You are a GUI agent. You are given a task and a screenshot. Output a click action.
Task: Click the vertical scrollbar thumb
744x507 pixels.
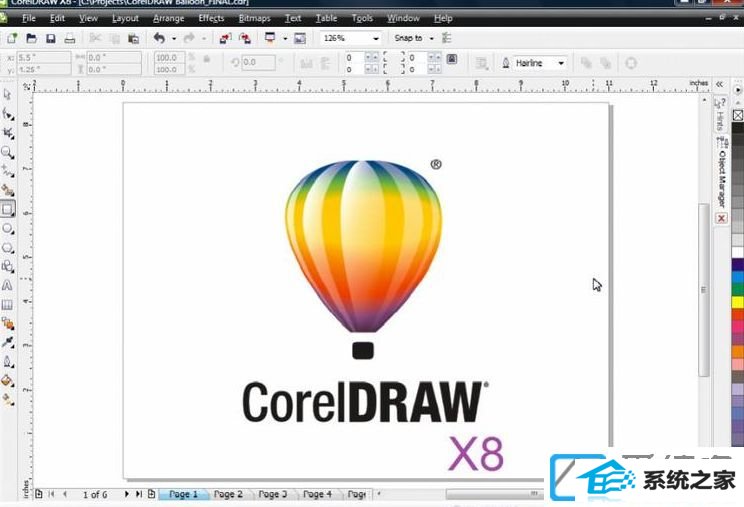click(x=704, y=289)
